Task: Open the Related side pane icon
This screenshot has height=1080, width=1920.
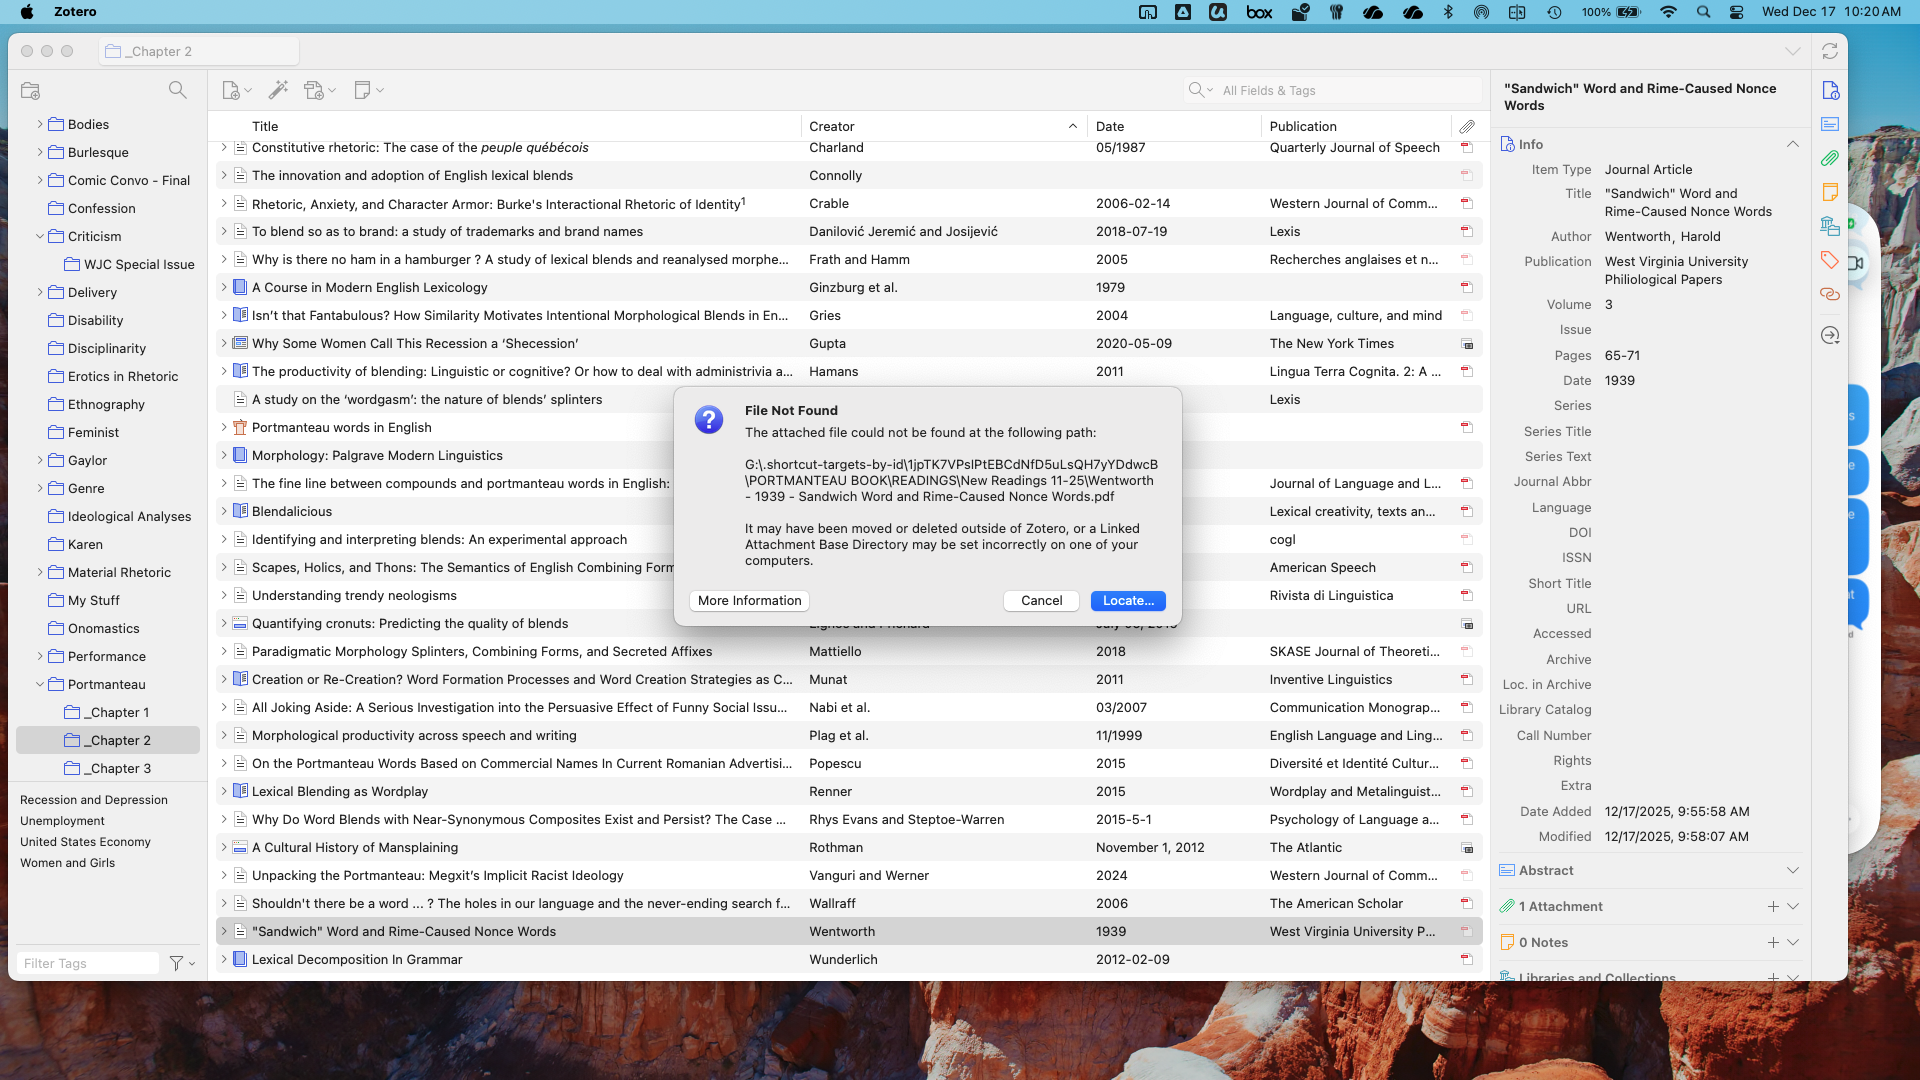Action: pos(1829,294)
